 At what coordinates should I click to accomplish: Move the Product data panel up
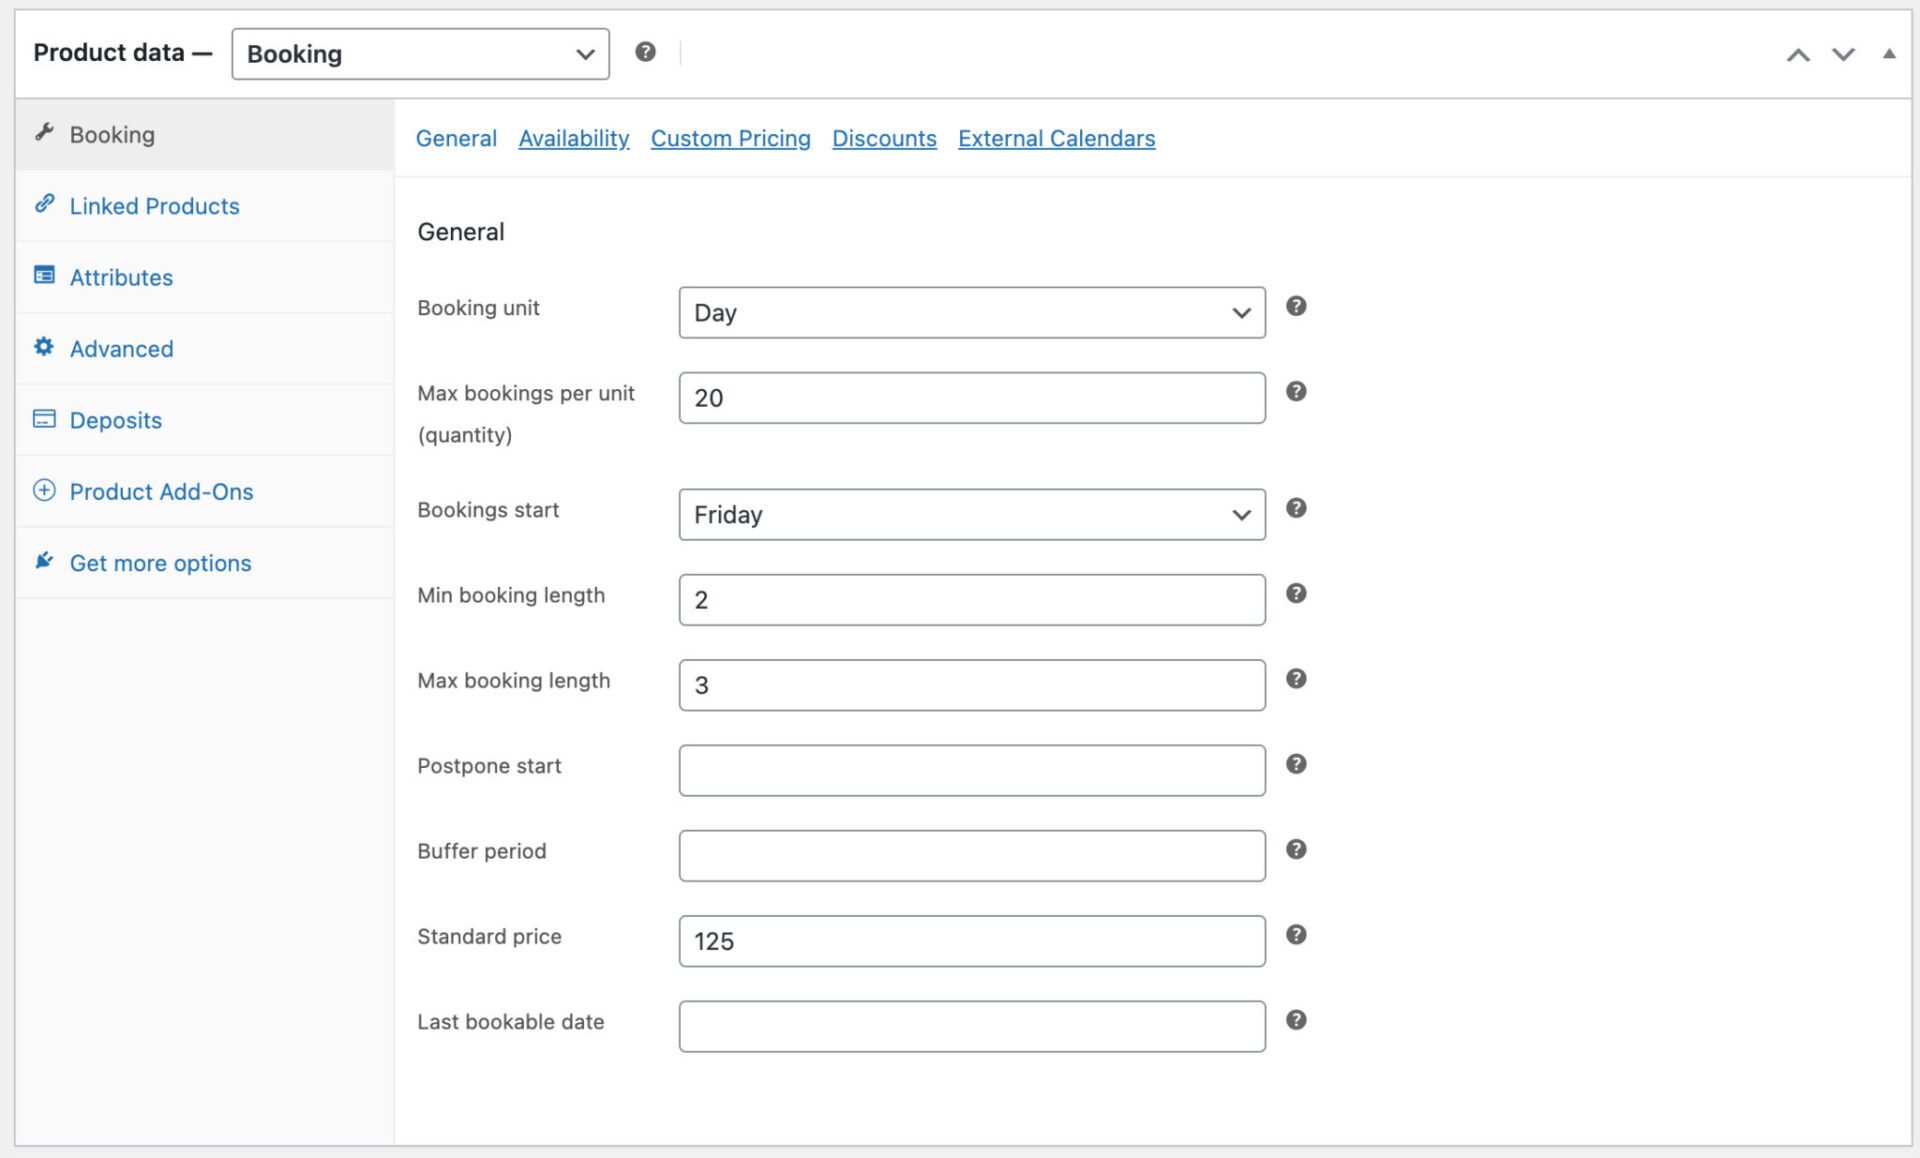pyautogui.click(x=1798, y=54)
